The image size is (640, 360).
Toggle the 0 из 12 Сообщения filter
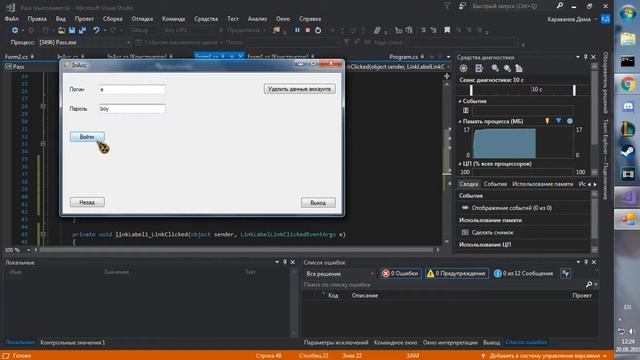(x=523, y=273)
